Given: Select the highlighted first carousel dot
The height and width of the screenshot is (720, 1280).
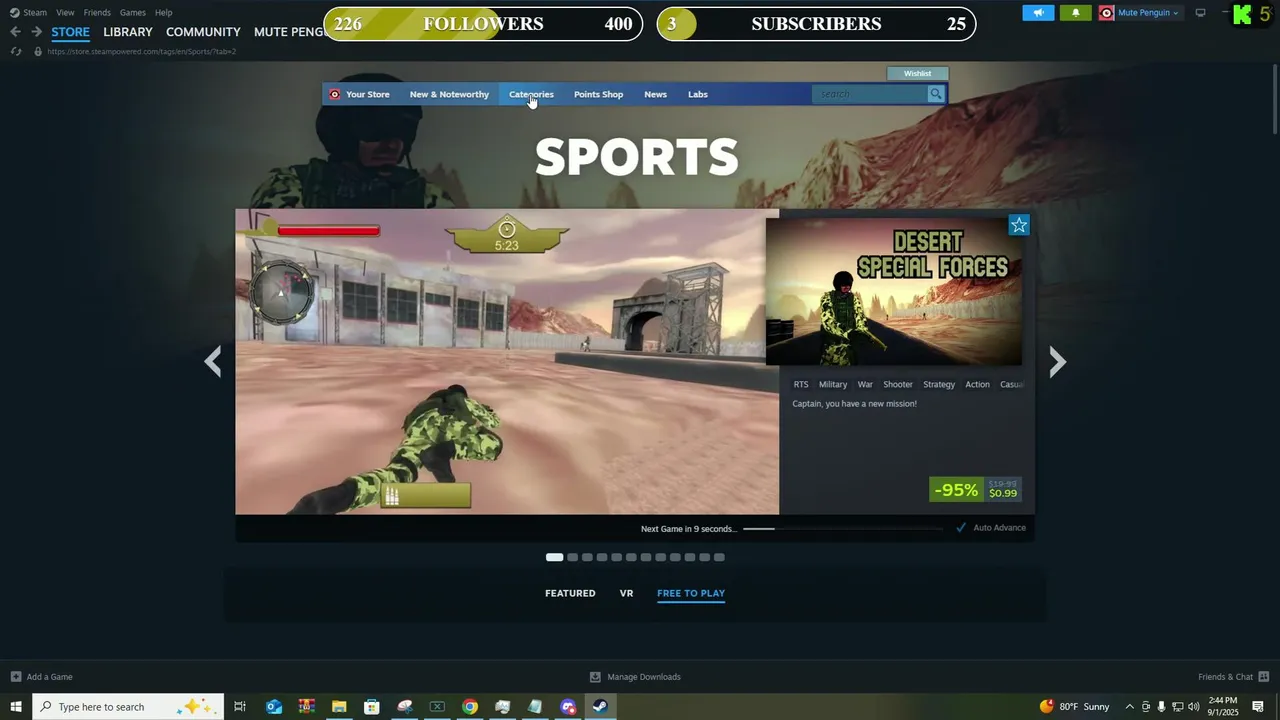Looking at the screenshot, I should [555, 557].
